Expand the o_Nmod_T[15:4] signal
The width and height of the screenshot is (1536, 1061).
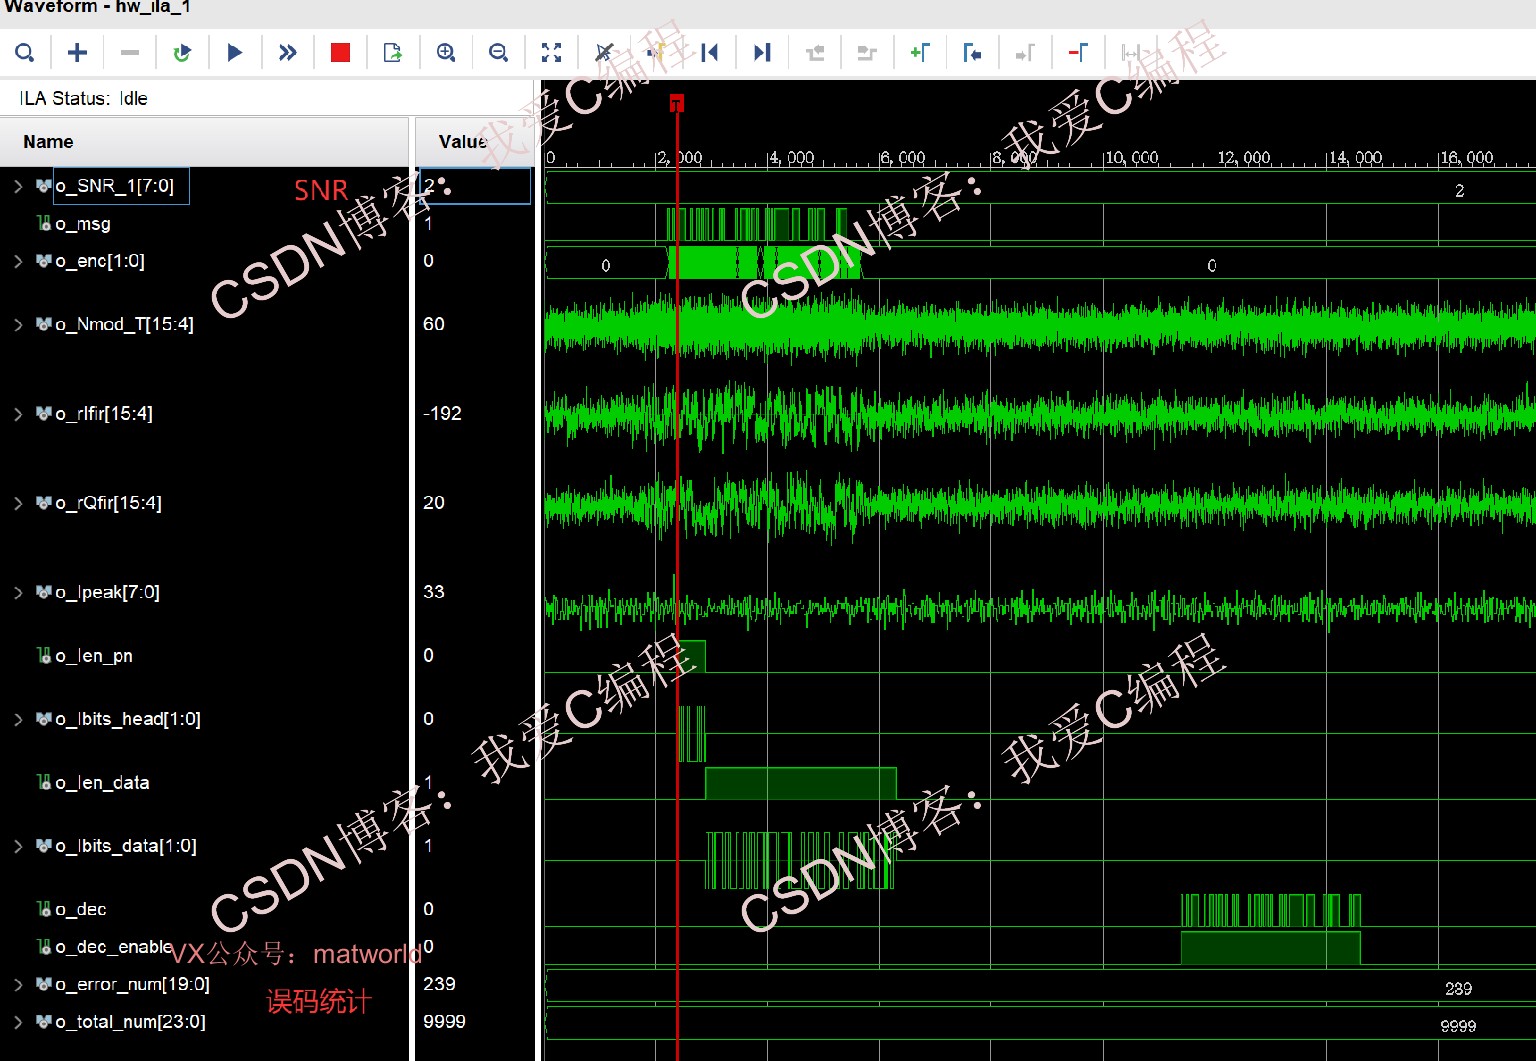(x=18, y=324)
